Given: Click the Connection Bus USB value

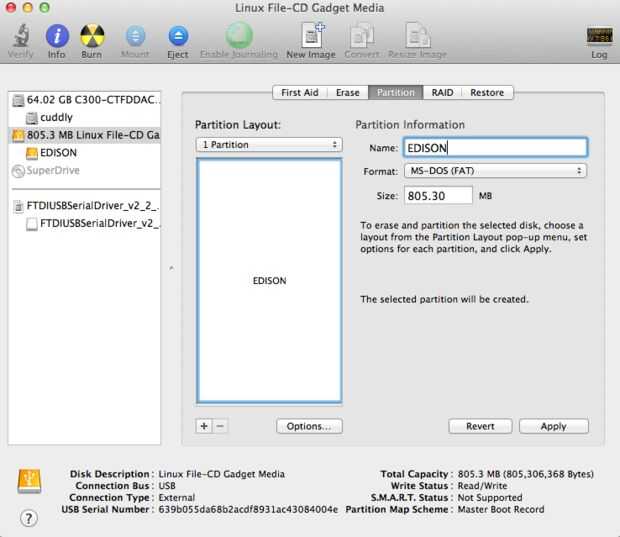Looking at the screenshot, I should tap(167, 486).
